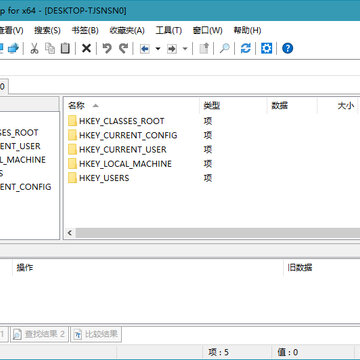
Task: Open the Settings gear icon
Action: click(266, 49)
